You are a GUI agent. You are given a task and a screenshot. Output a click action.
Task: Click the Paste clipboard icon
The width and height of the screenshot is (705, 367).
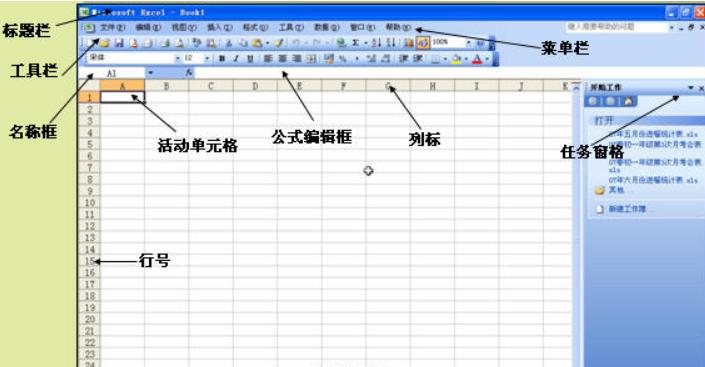257,43
